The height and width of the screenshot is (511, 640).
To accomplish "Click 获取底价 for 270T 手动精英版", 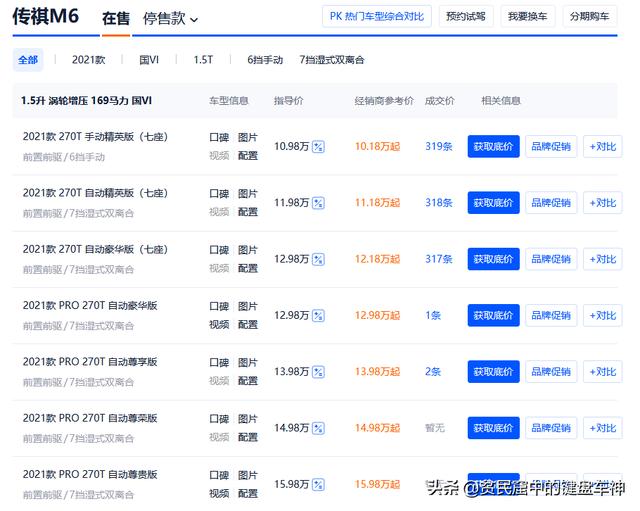I will pyautogui.click(x=493, y=147).
